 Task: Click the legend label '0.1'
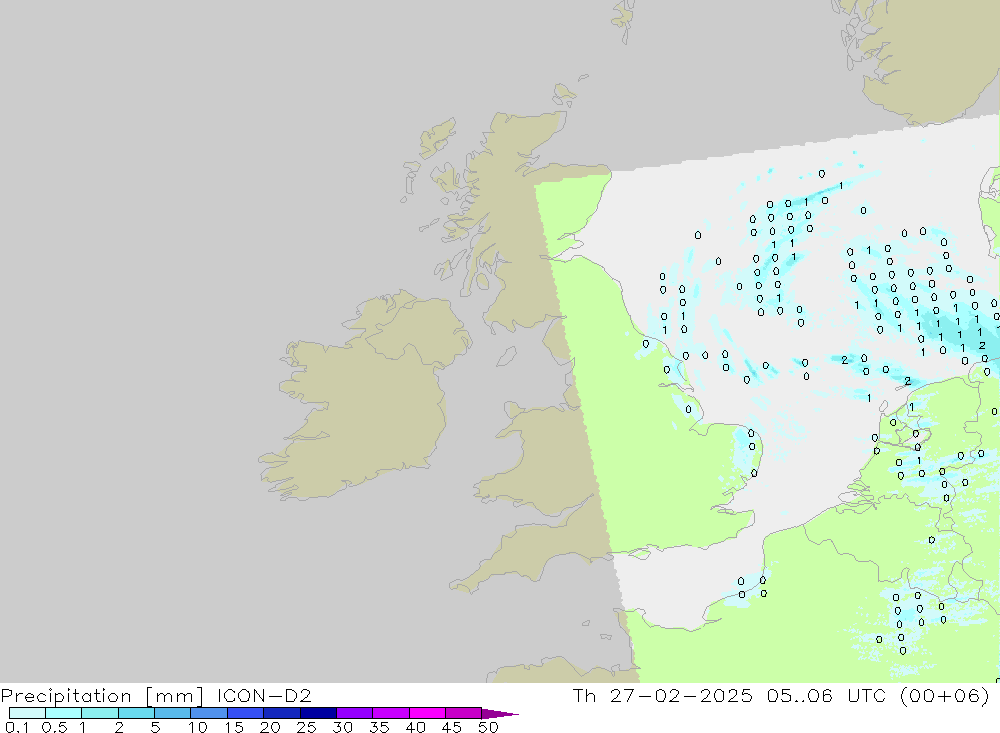[17, 727]
